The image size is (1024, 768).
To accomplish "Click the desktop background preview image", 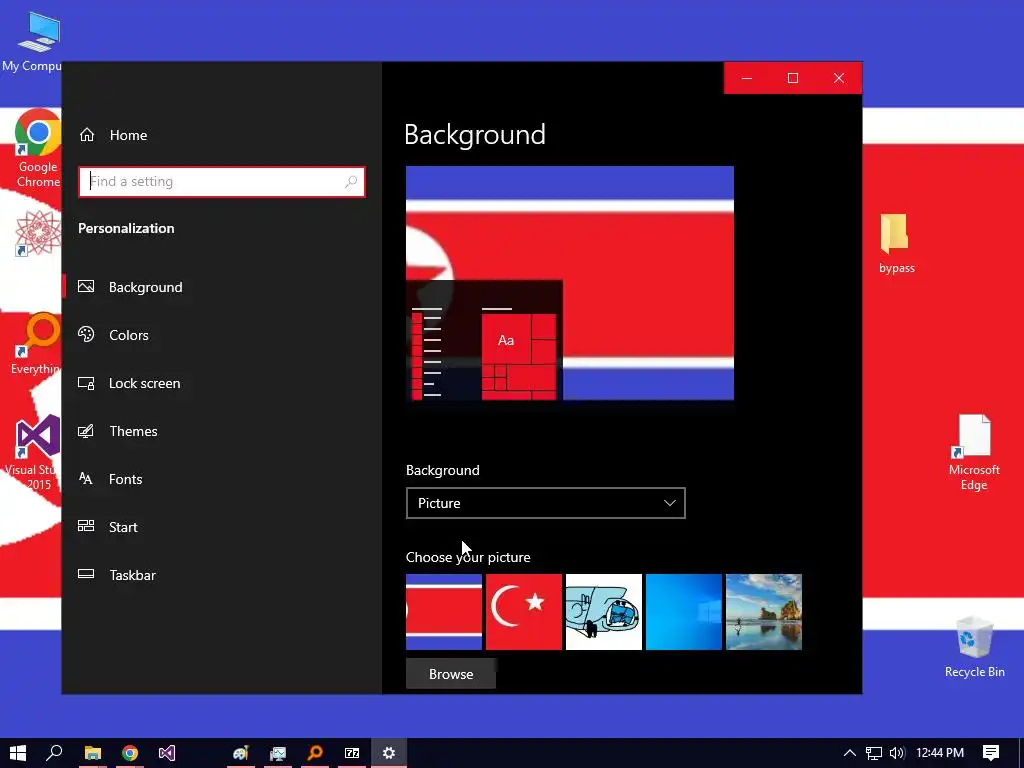I will pos(570,283).
